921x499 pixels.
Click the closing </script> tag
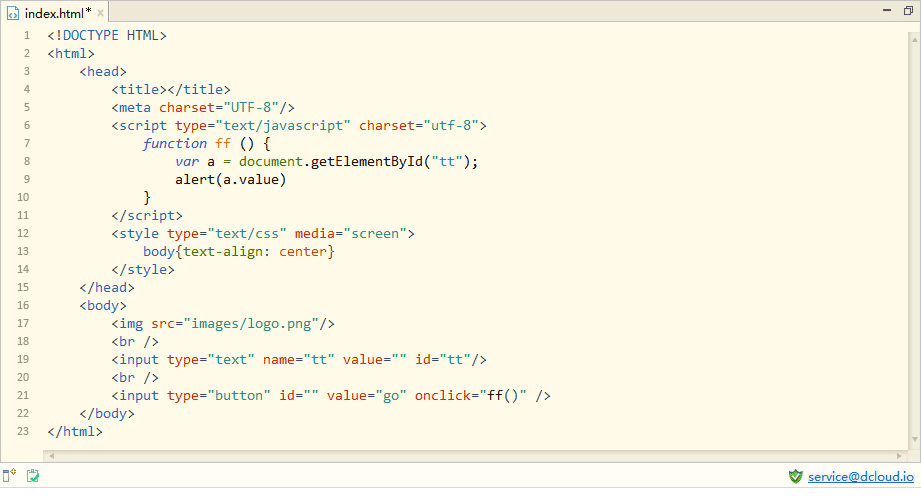pyautogui.click(x=147, y=216)
